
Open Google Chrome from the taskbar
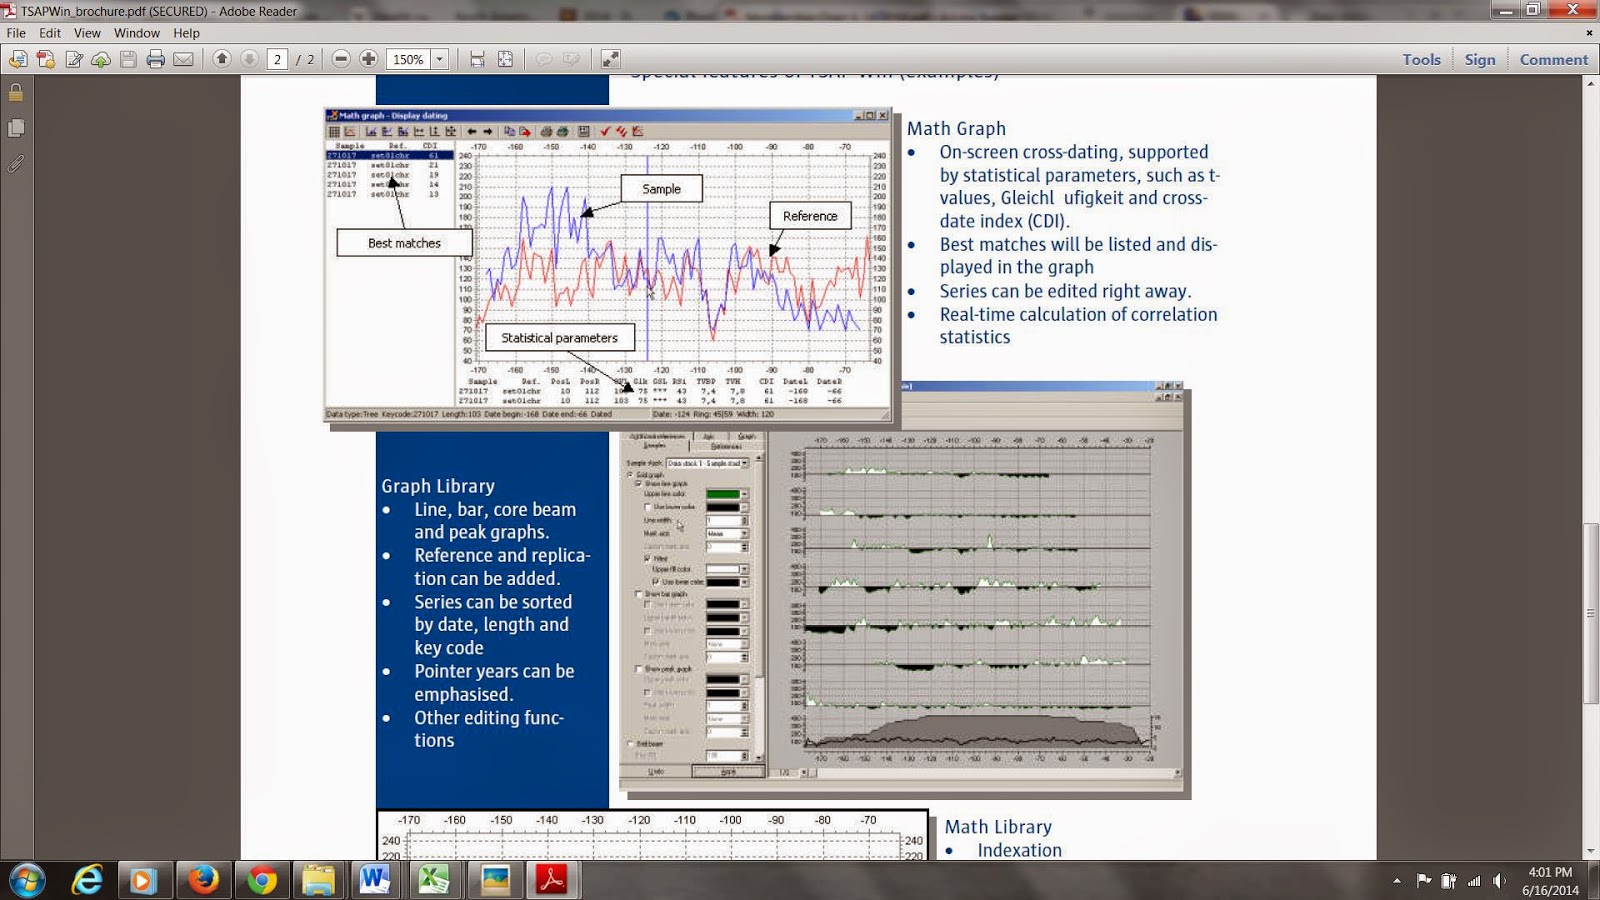point(262,880)
